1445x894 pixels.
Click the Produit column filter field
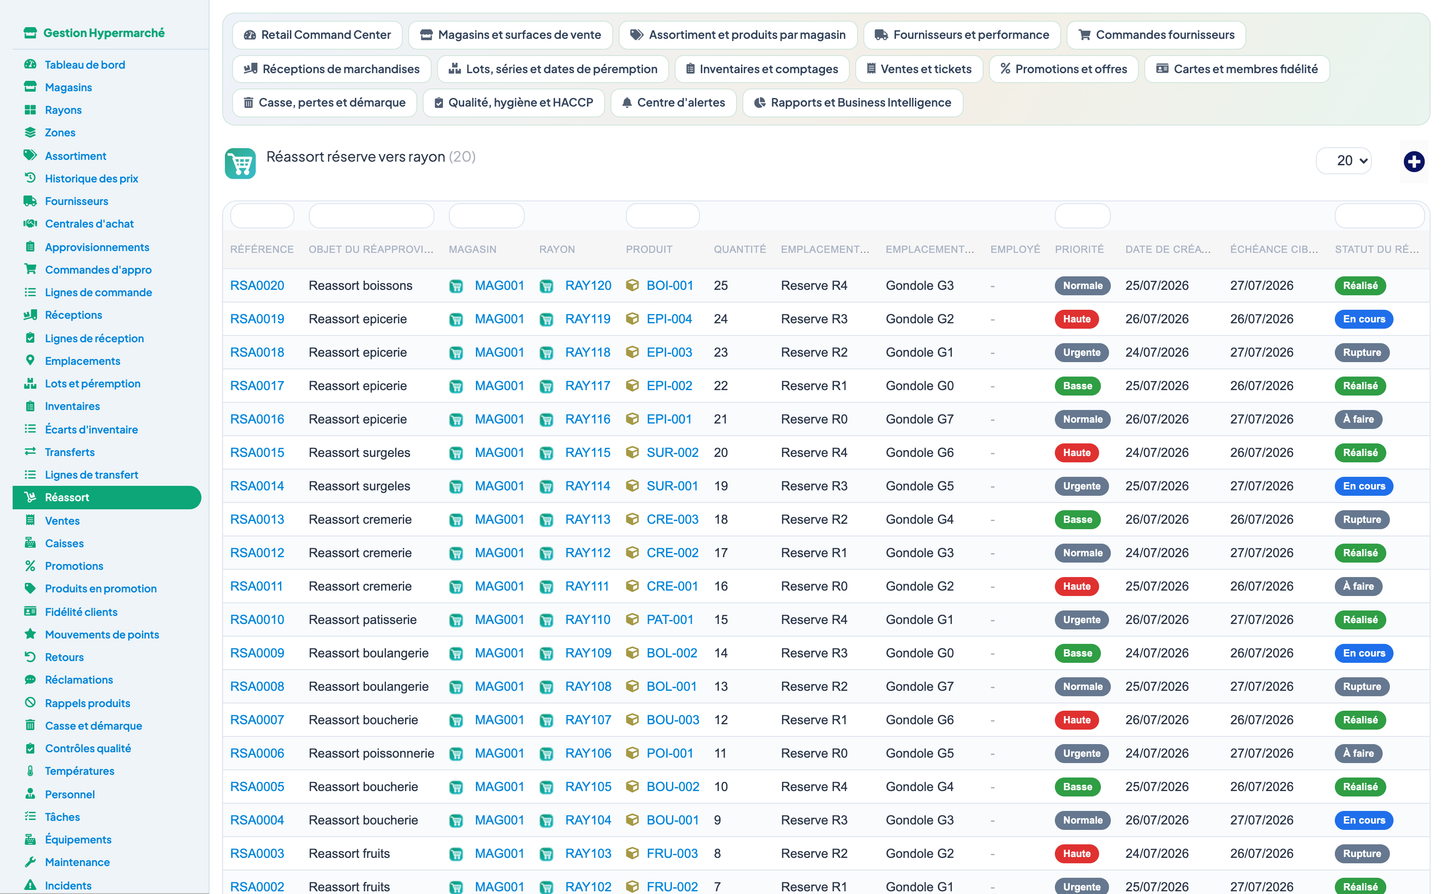coord(662,216)
